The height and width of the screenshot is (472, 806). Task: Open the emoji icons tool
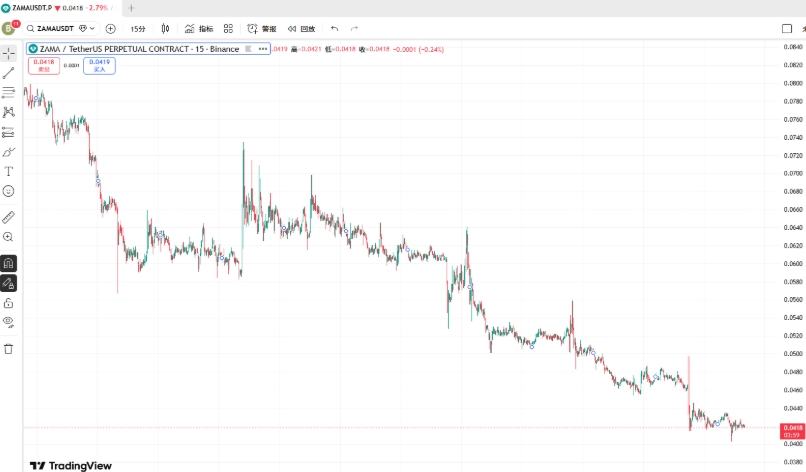point(8,191)
